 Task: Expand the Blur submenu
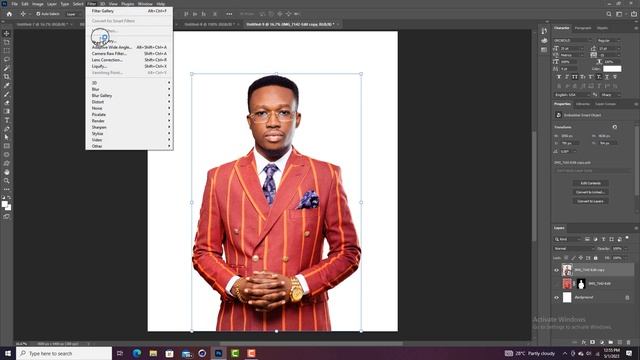click(x=129, y=89)
